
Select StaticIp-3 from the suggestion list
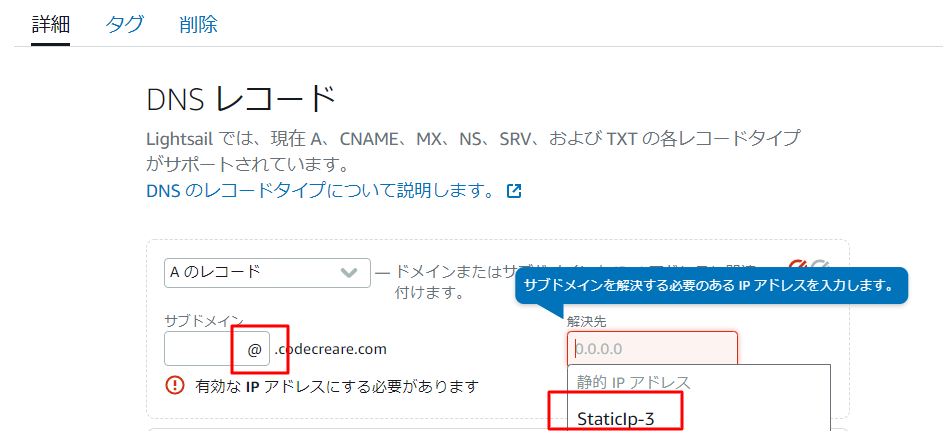pyautogui.click(x=616, y=417)
